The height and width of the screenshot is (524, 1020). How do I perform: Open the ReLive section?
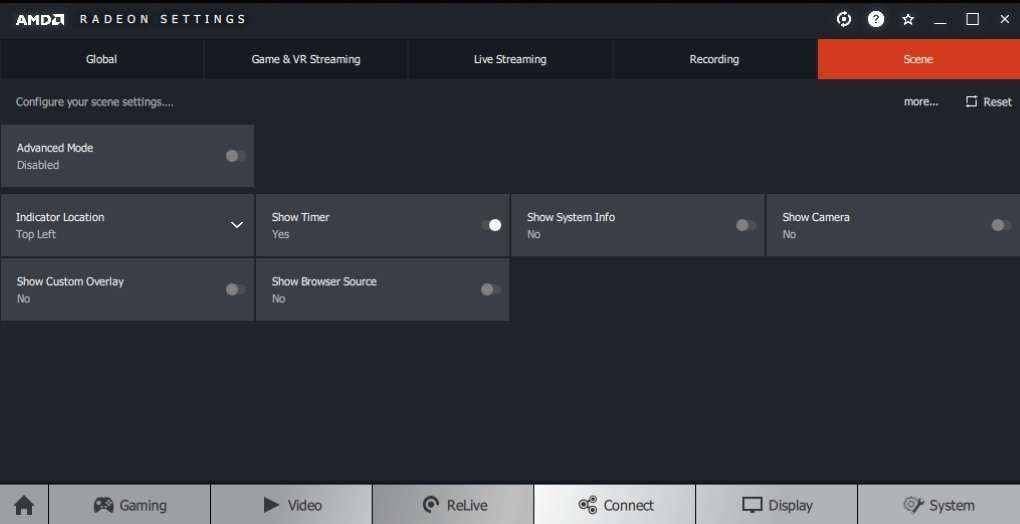coord(453,504)
